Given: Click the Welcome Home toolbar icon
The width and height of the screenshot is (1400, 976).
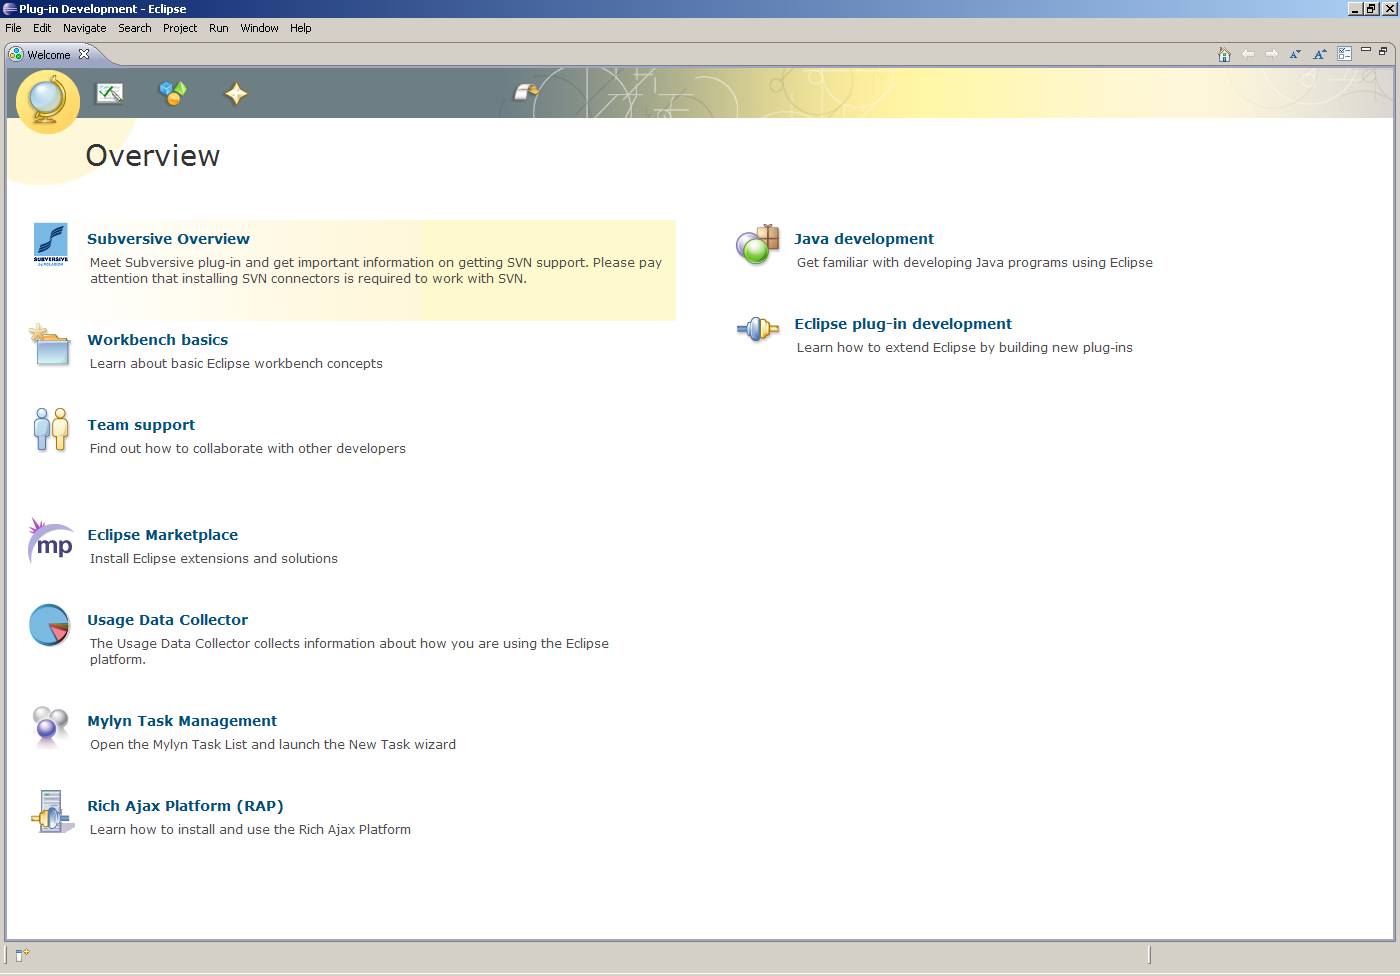Looking at the screenshot, I should click(x=1224, y=54).
